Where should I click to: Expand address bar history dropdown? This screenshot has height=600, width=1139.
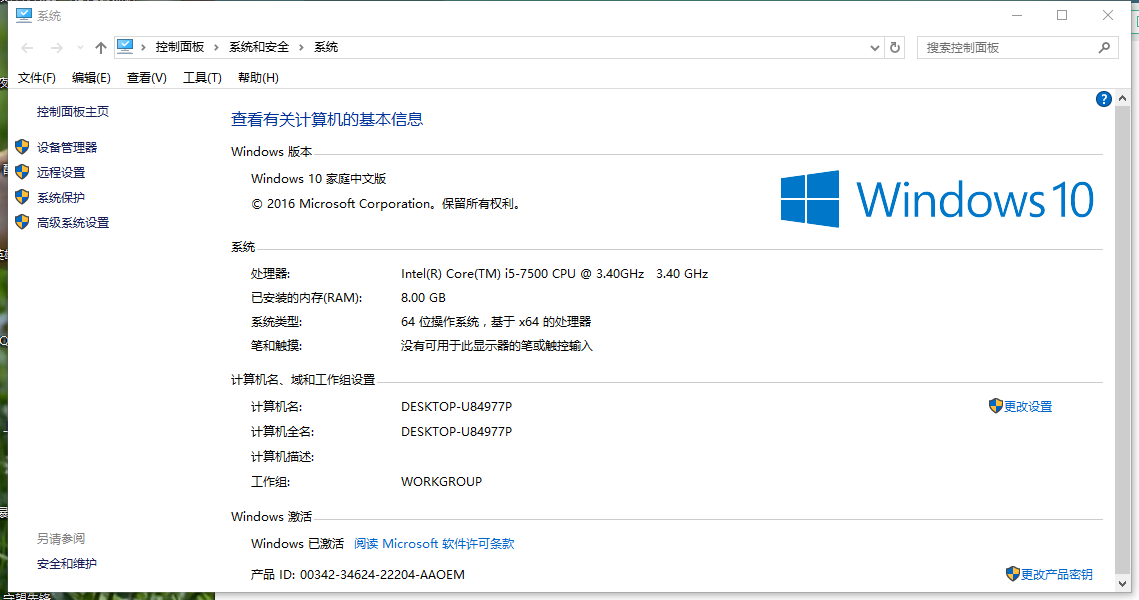pos(875,48)
